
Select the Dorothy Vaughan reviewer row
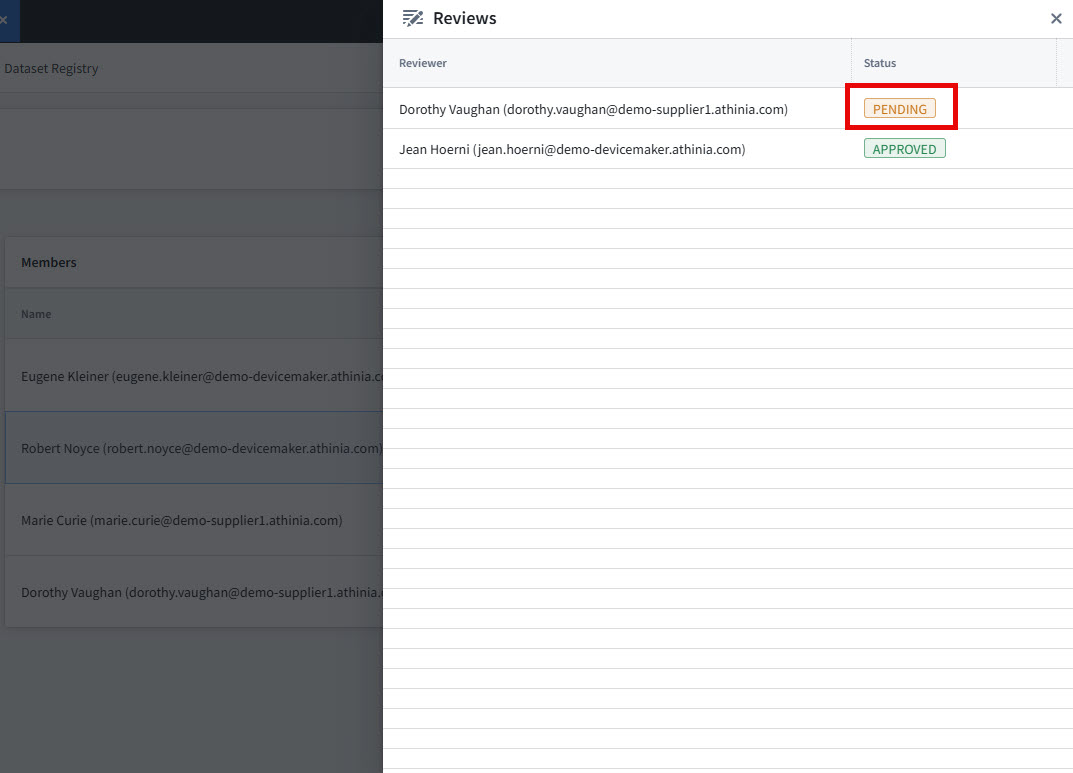[727, 109]
